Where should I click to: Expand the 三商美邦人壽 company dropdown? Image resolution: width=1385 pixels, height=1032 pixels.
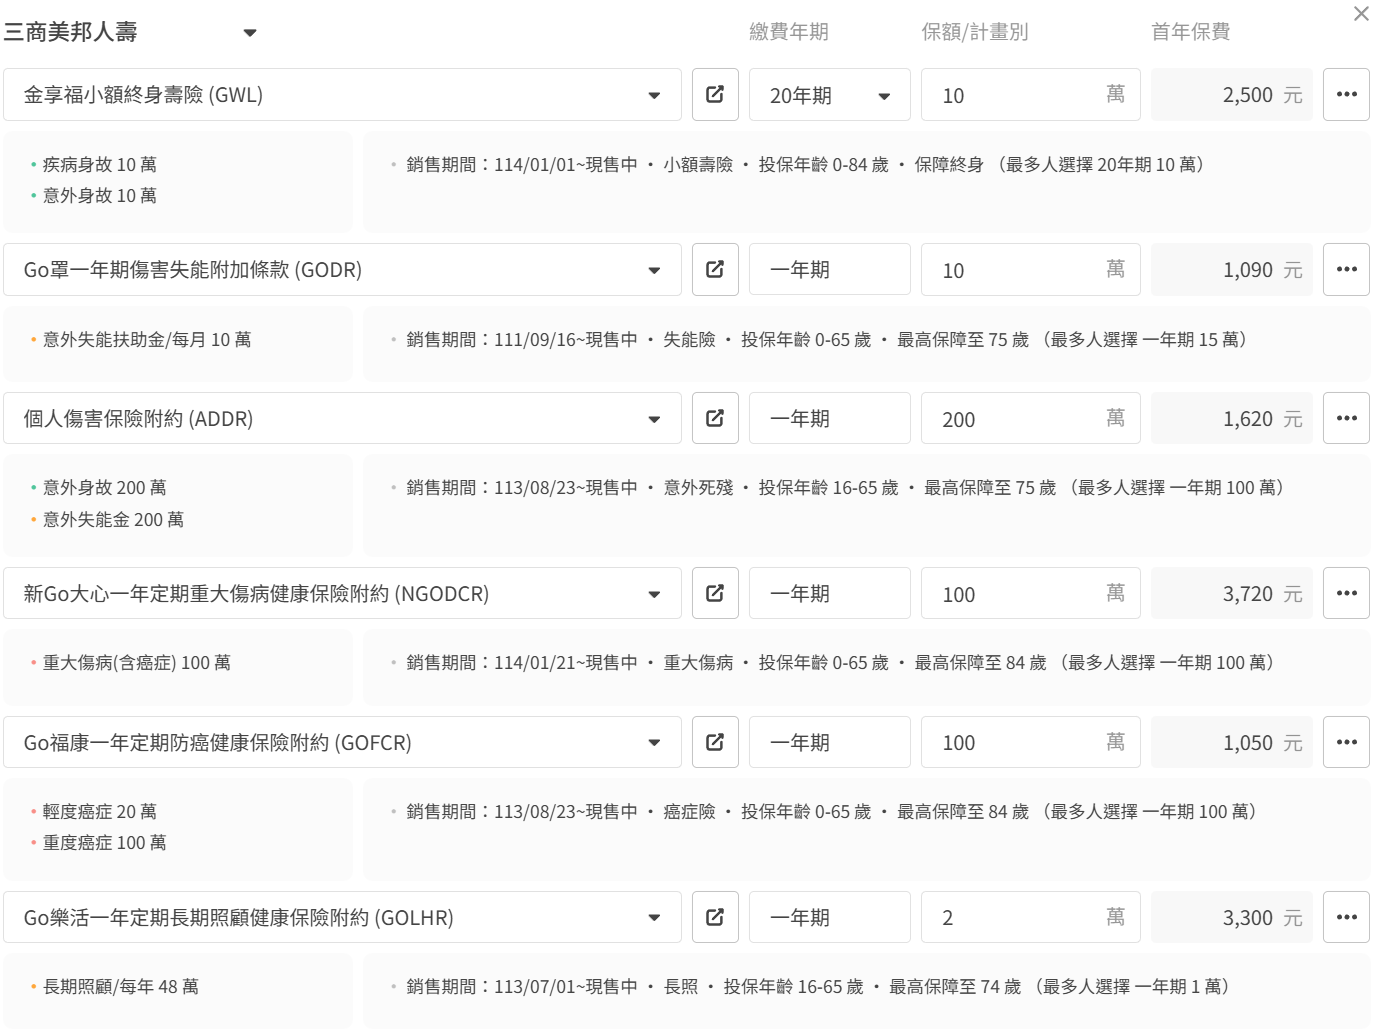(x=249, y=33)
